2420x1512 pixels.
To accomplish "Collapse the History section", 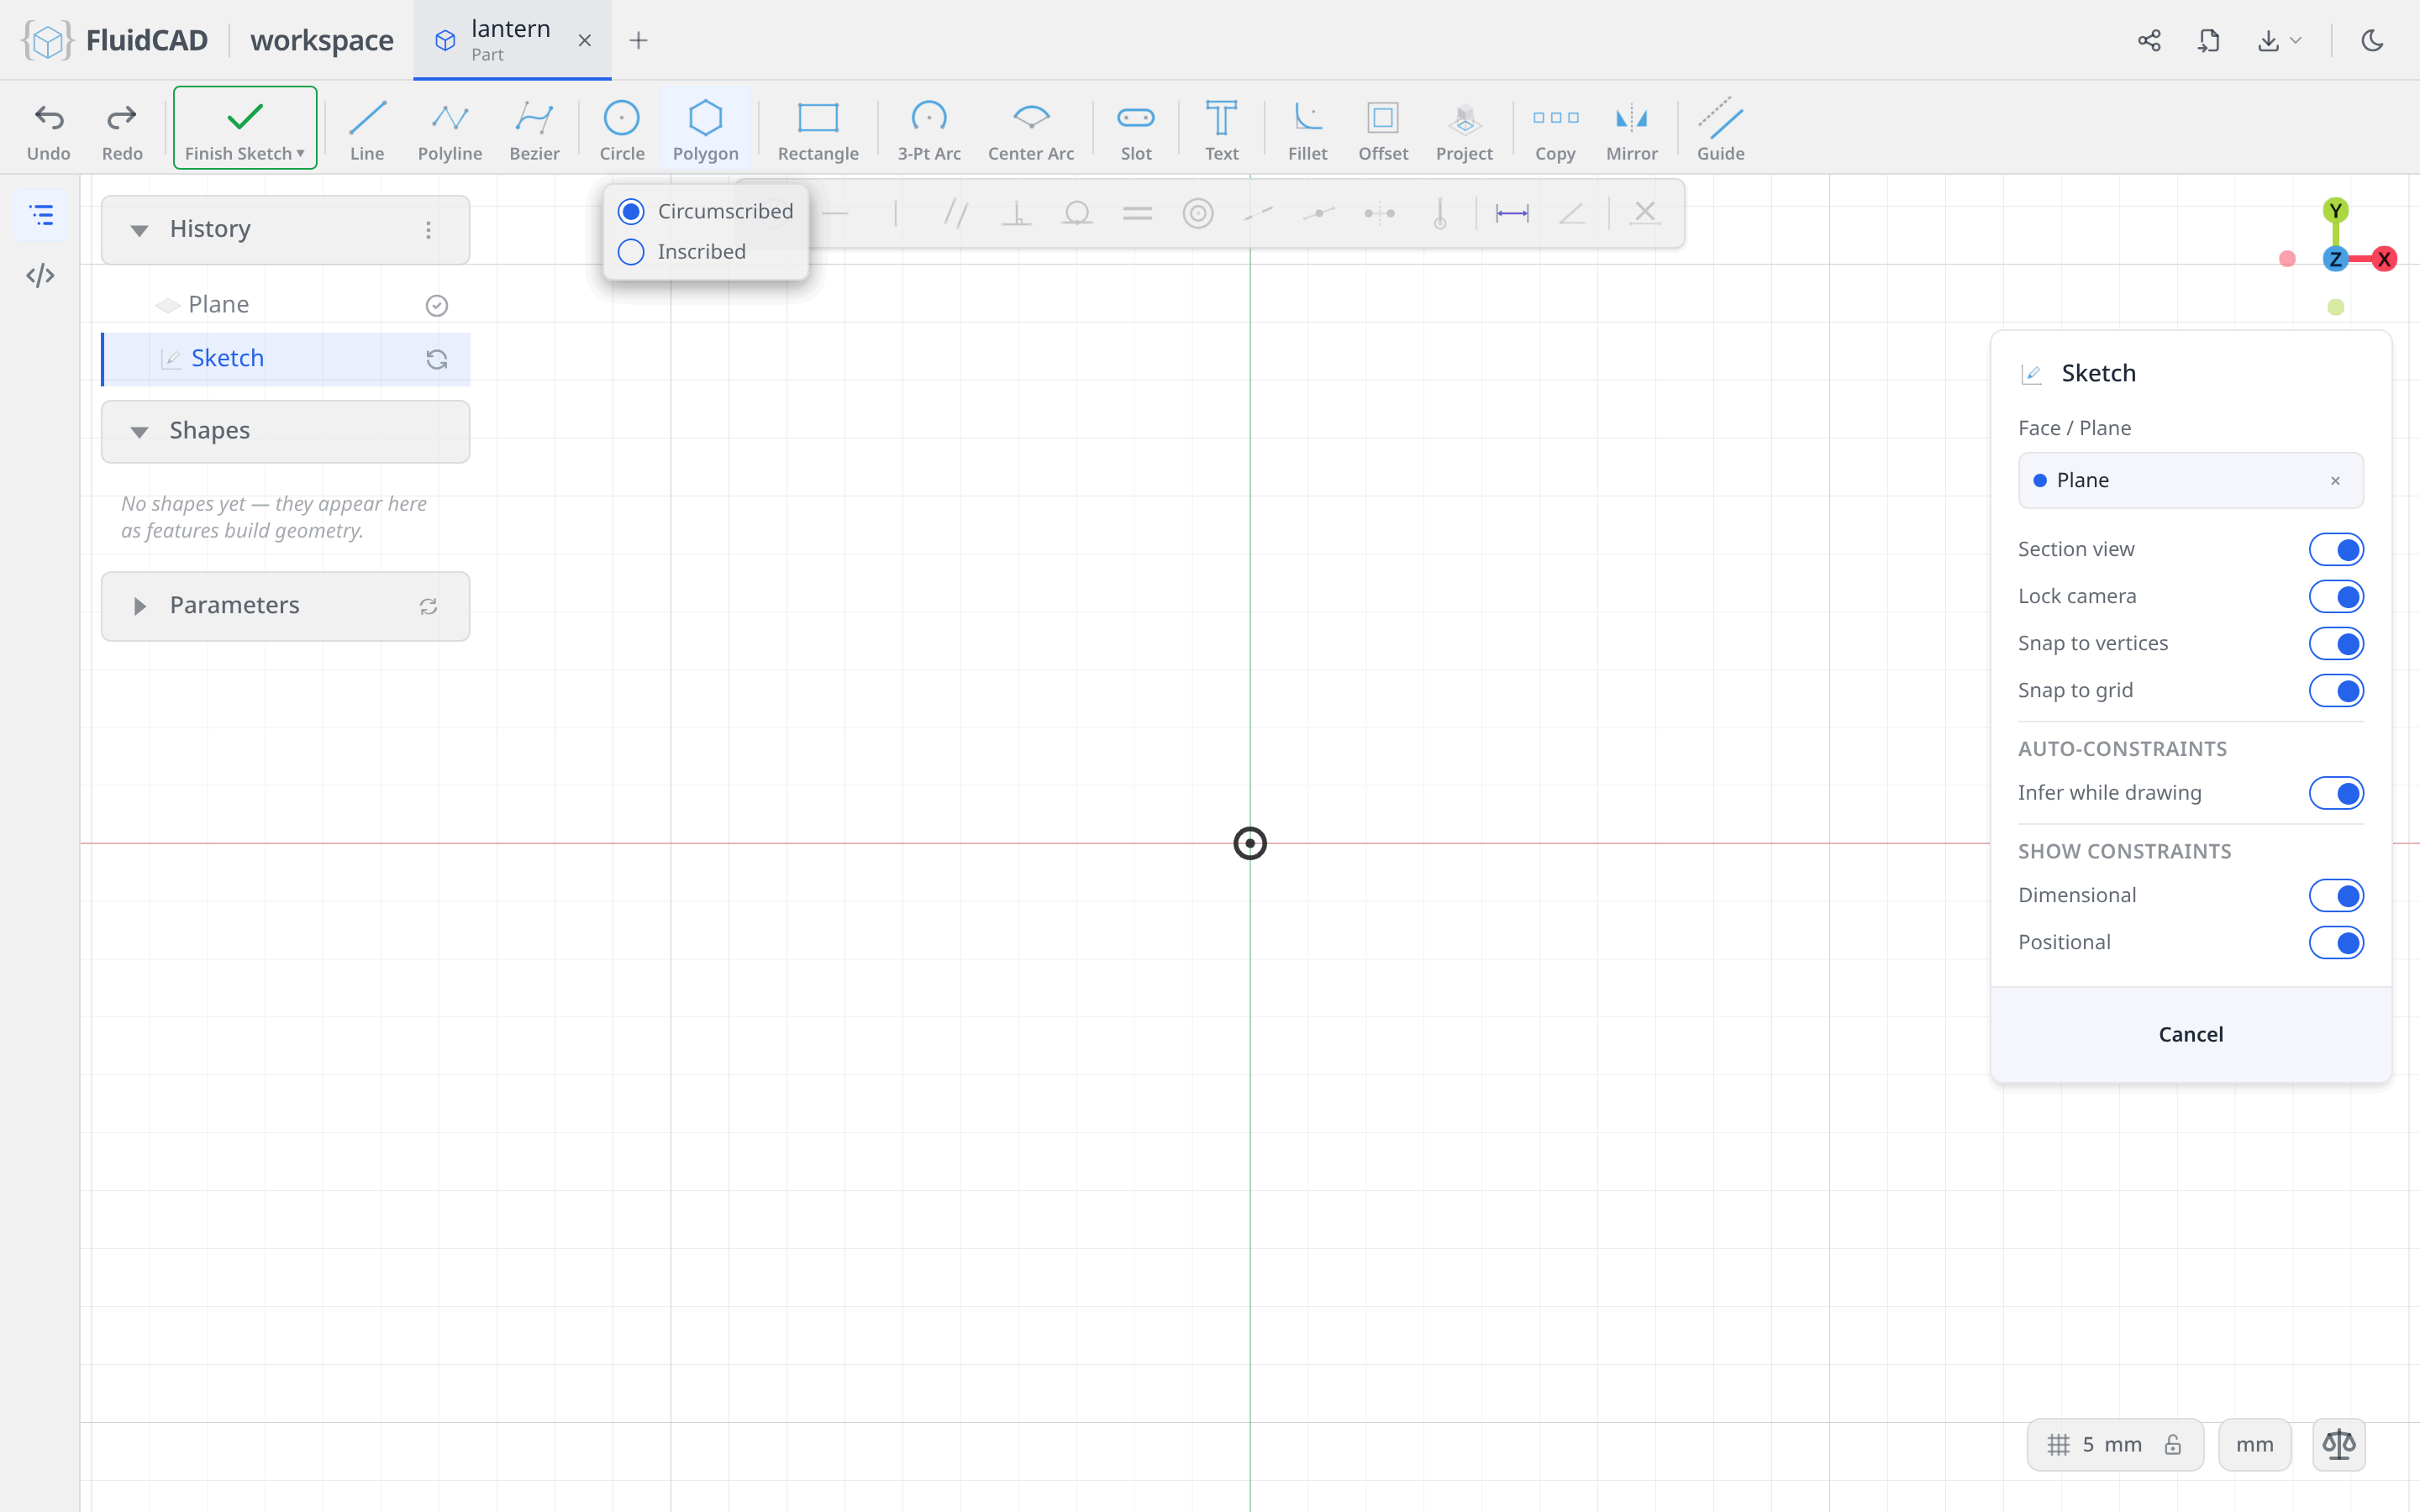I will (x=139, y=230).
